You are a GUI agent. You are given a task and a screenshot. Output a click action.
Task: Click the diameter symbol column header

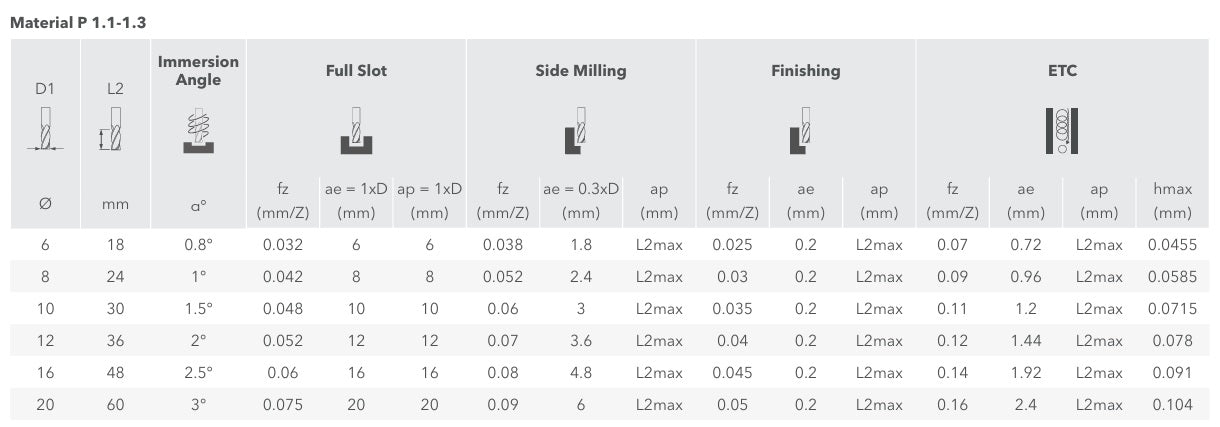click(45, 203)
